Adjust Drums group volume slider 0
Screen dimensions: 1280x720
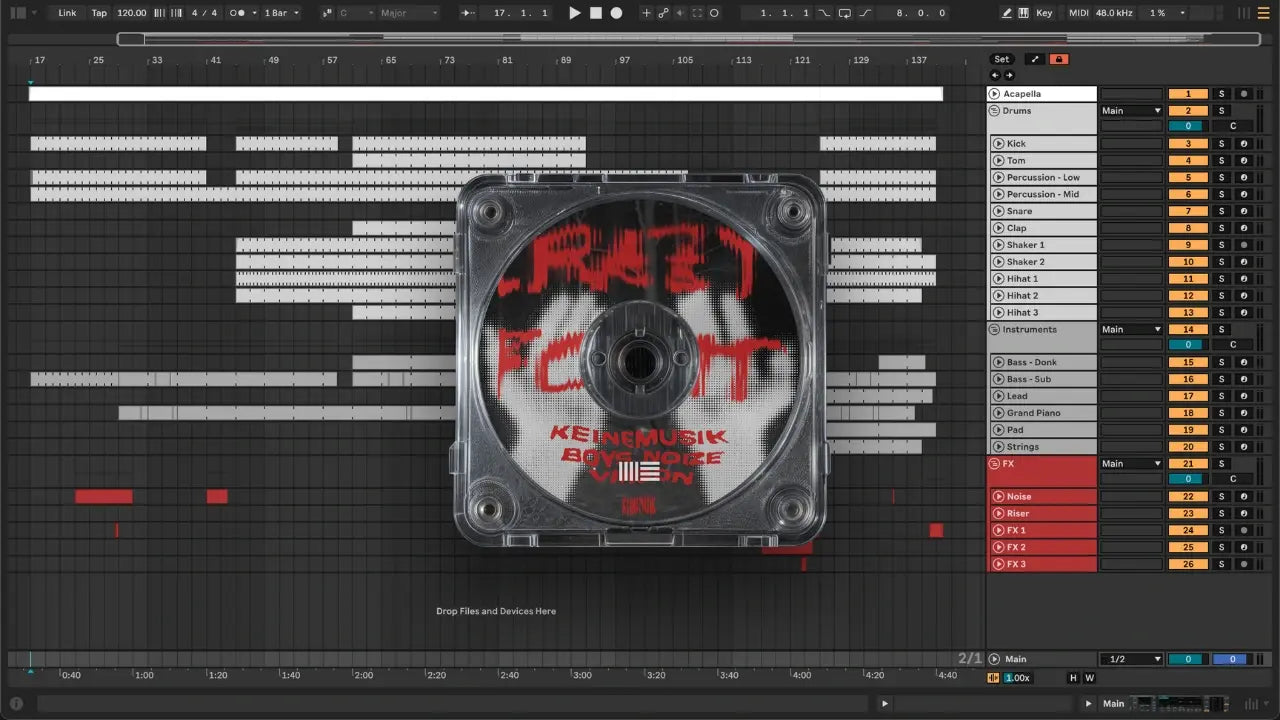(x=1188, y=126)
